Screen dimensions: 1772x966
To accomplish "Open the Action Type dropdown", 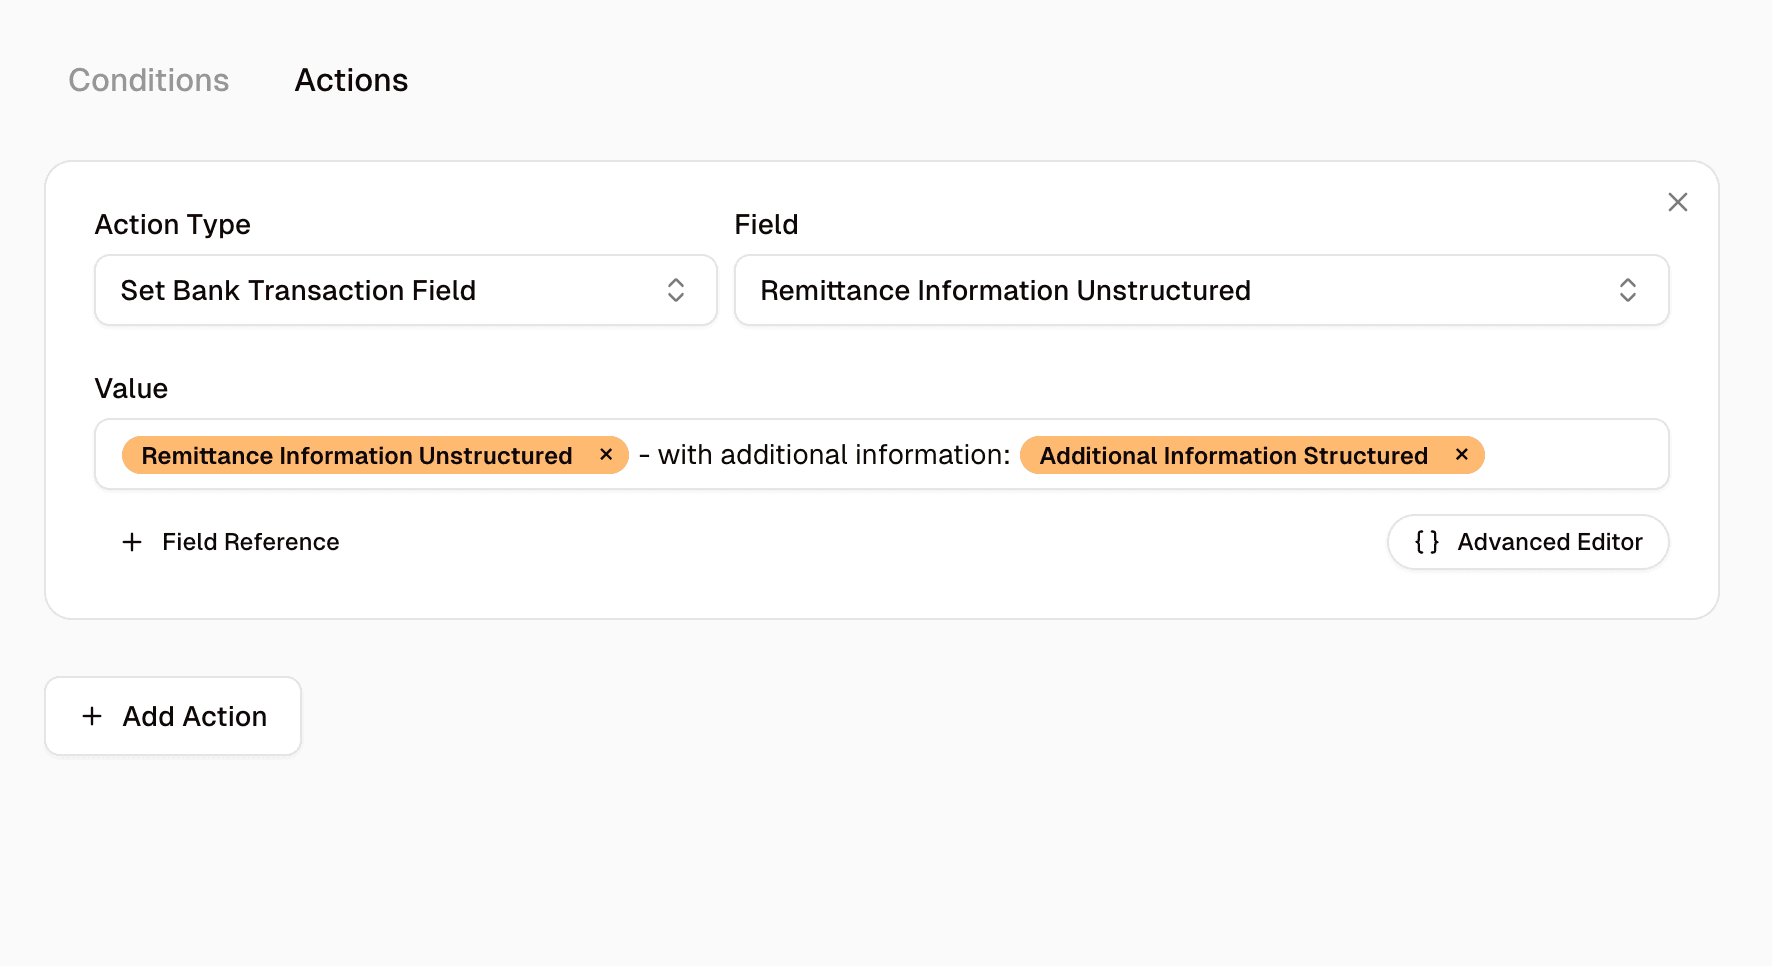I will (x=405, y=290).
